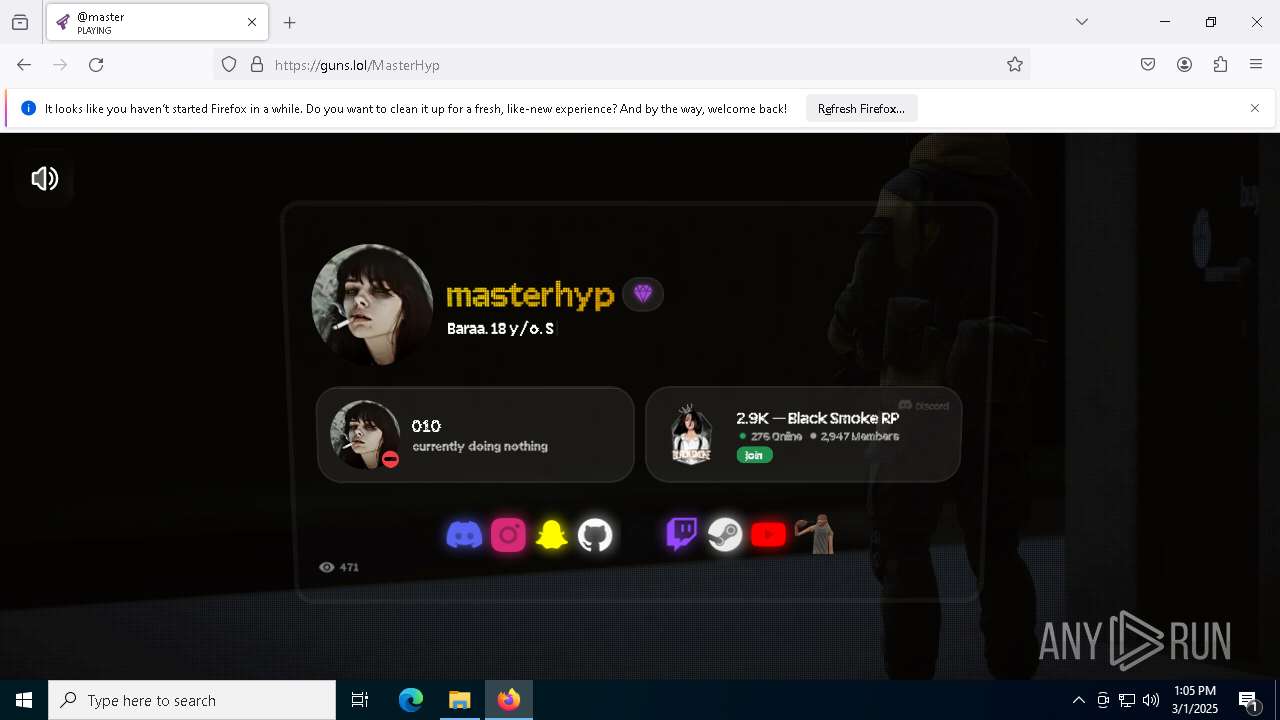This screenshot has height=720, width=1280.
Task: Launch Microsoft Edge from the taskbar
Action: (411, 700)
